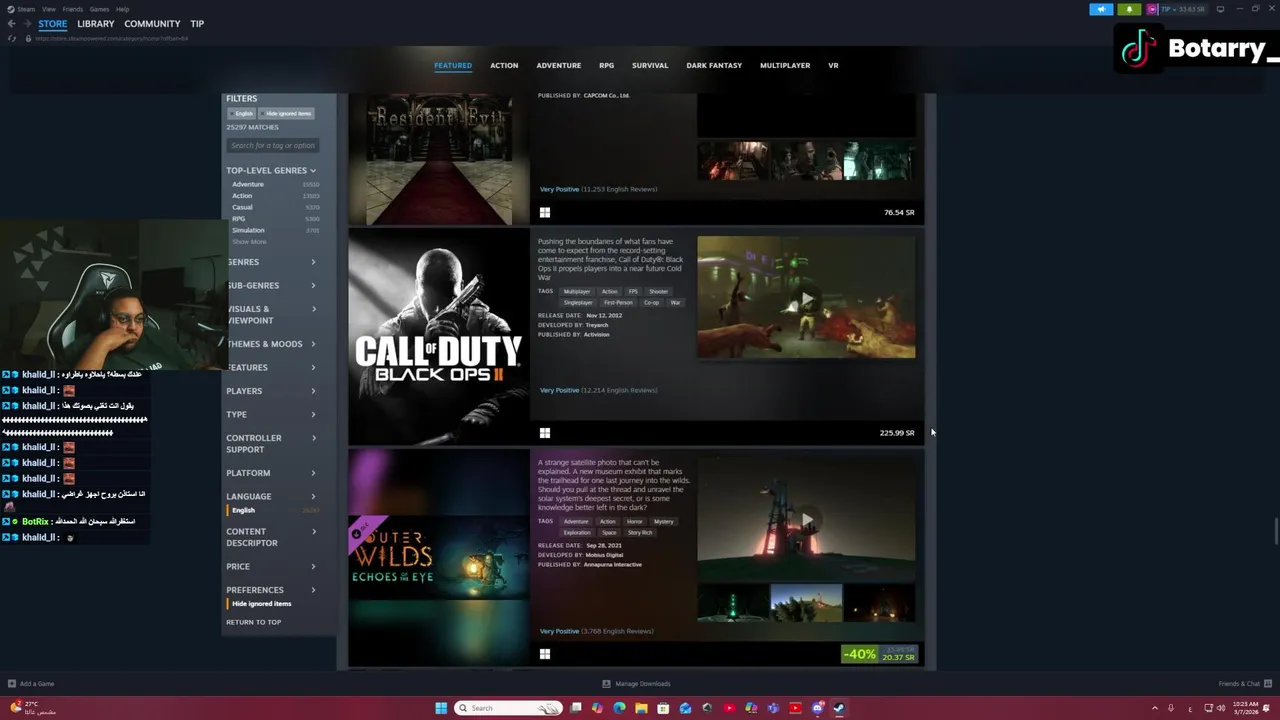1280x720 pixels.
Task: Expand the Genres filter section
Action: [x=271, y=262]
